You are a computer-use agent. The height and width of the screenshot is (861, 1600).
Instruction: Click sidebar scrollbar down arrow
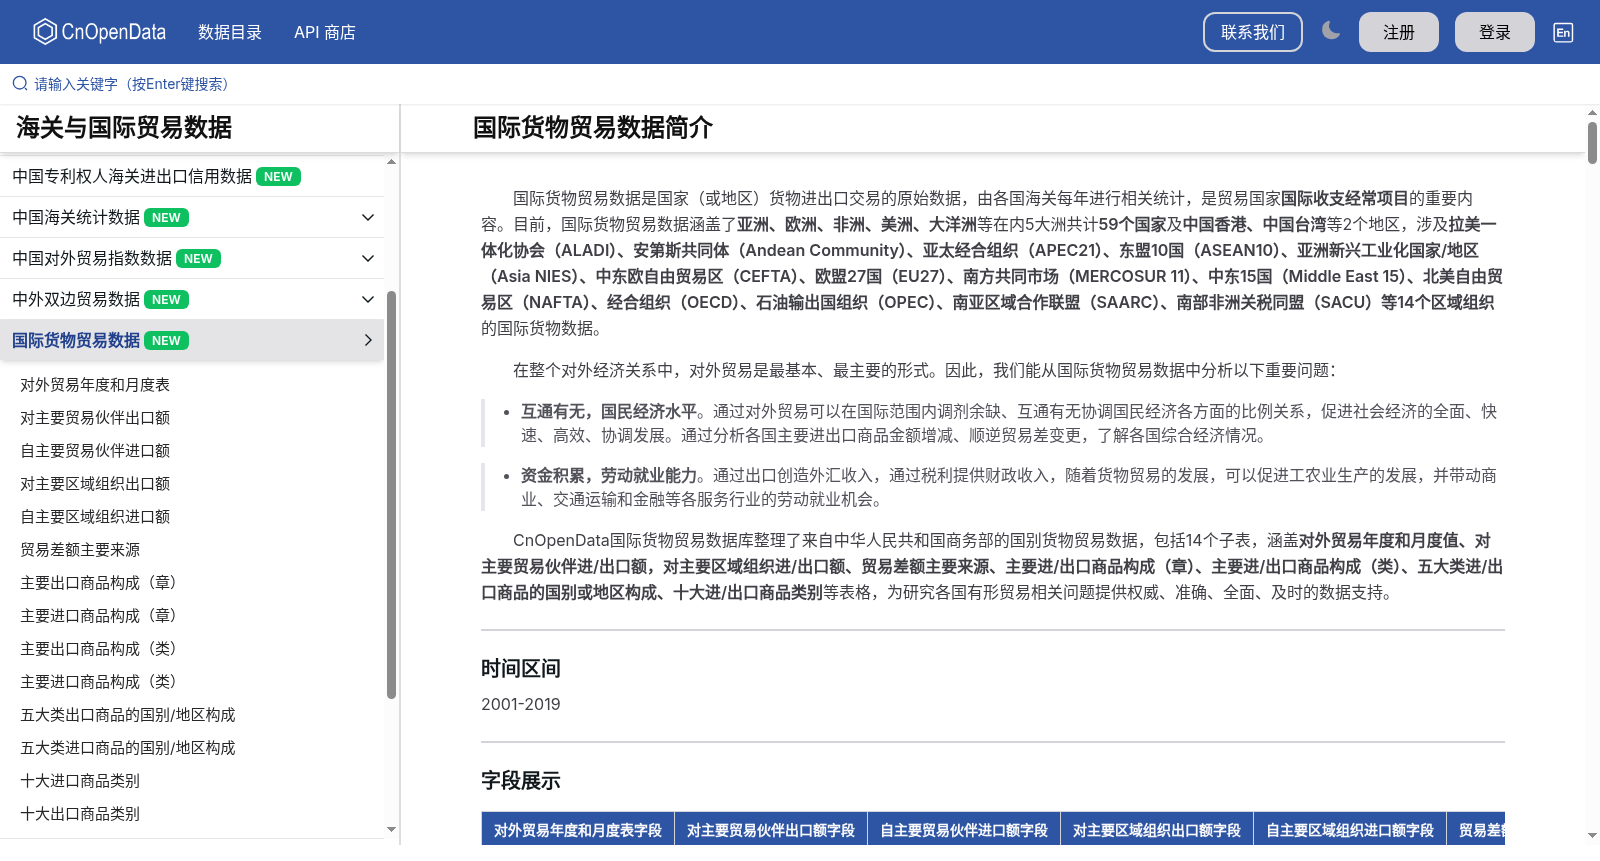tap(391, 829)
